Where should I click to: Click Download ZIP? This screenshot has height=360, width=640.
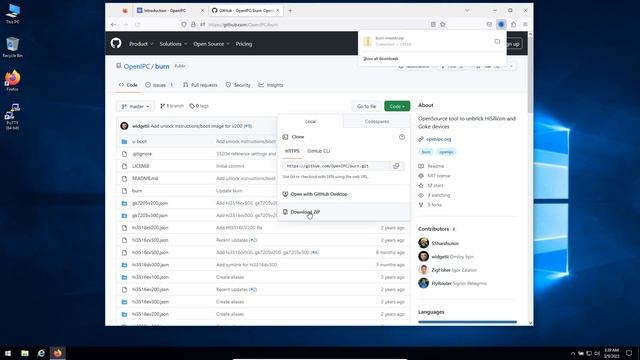305,212
